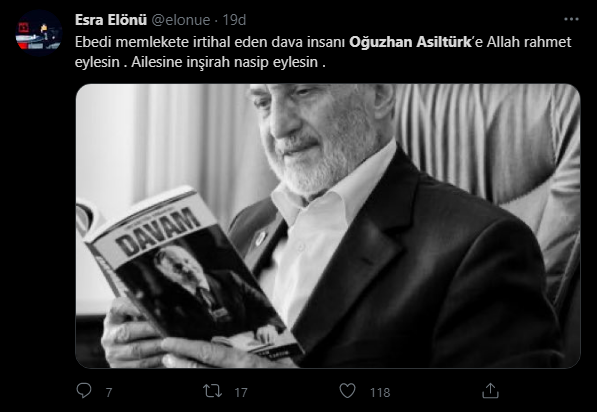Visit the @elonue handle link
The height and width of the screenshot is (412, 597).
point(181,20)
